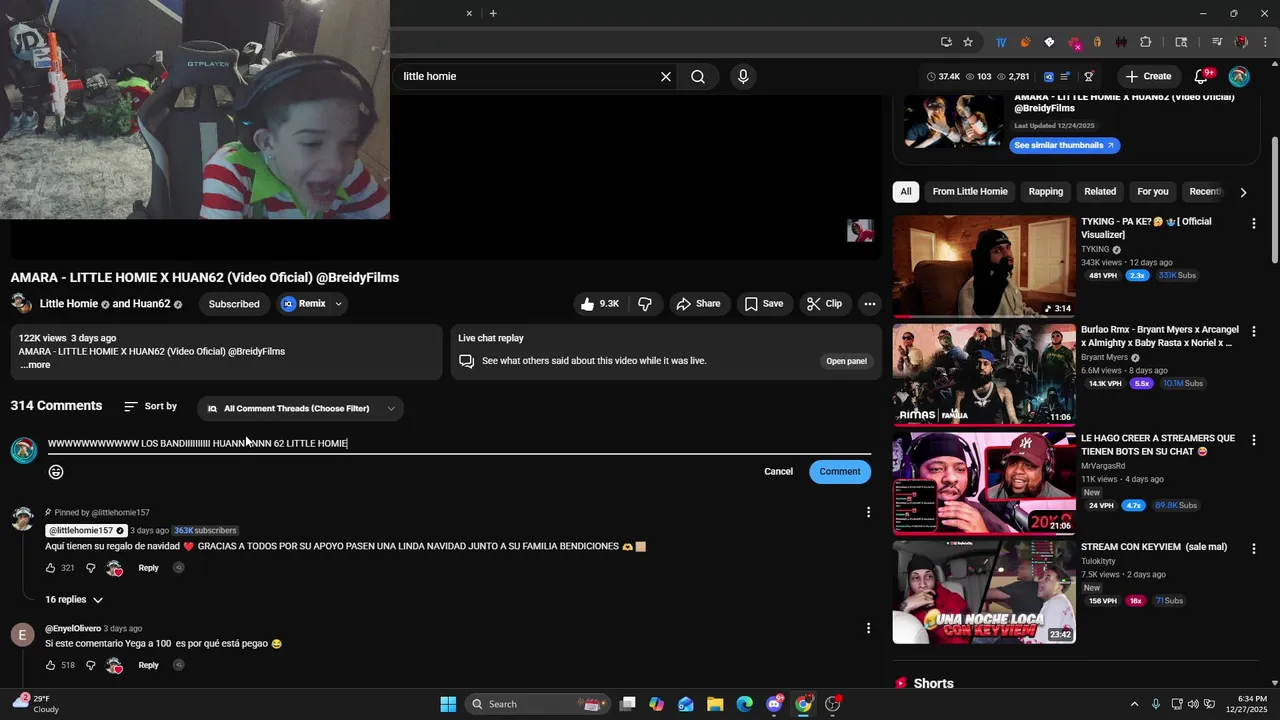The height and width of the screenshot is (720, 1280).
Task: Toggle the Subscribed button
Action: coord(234,304)
